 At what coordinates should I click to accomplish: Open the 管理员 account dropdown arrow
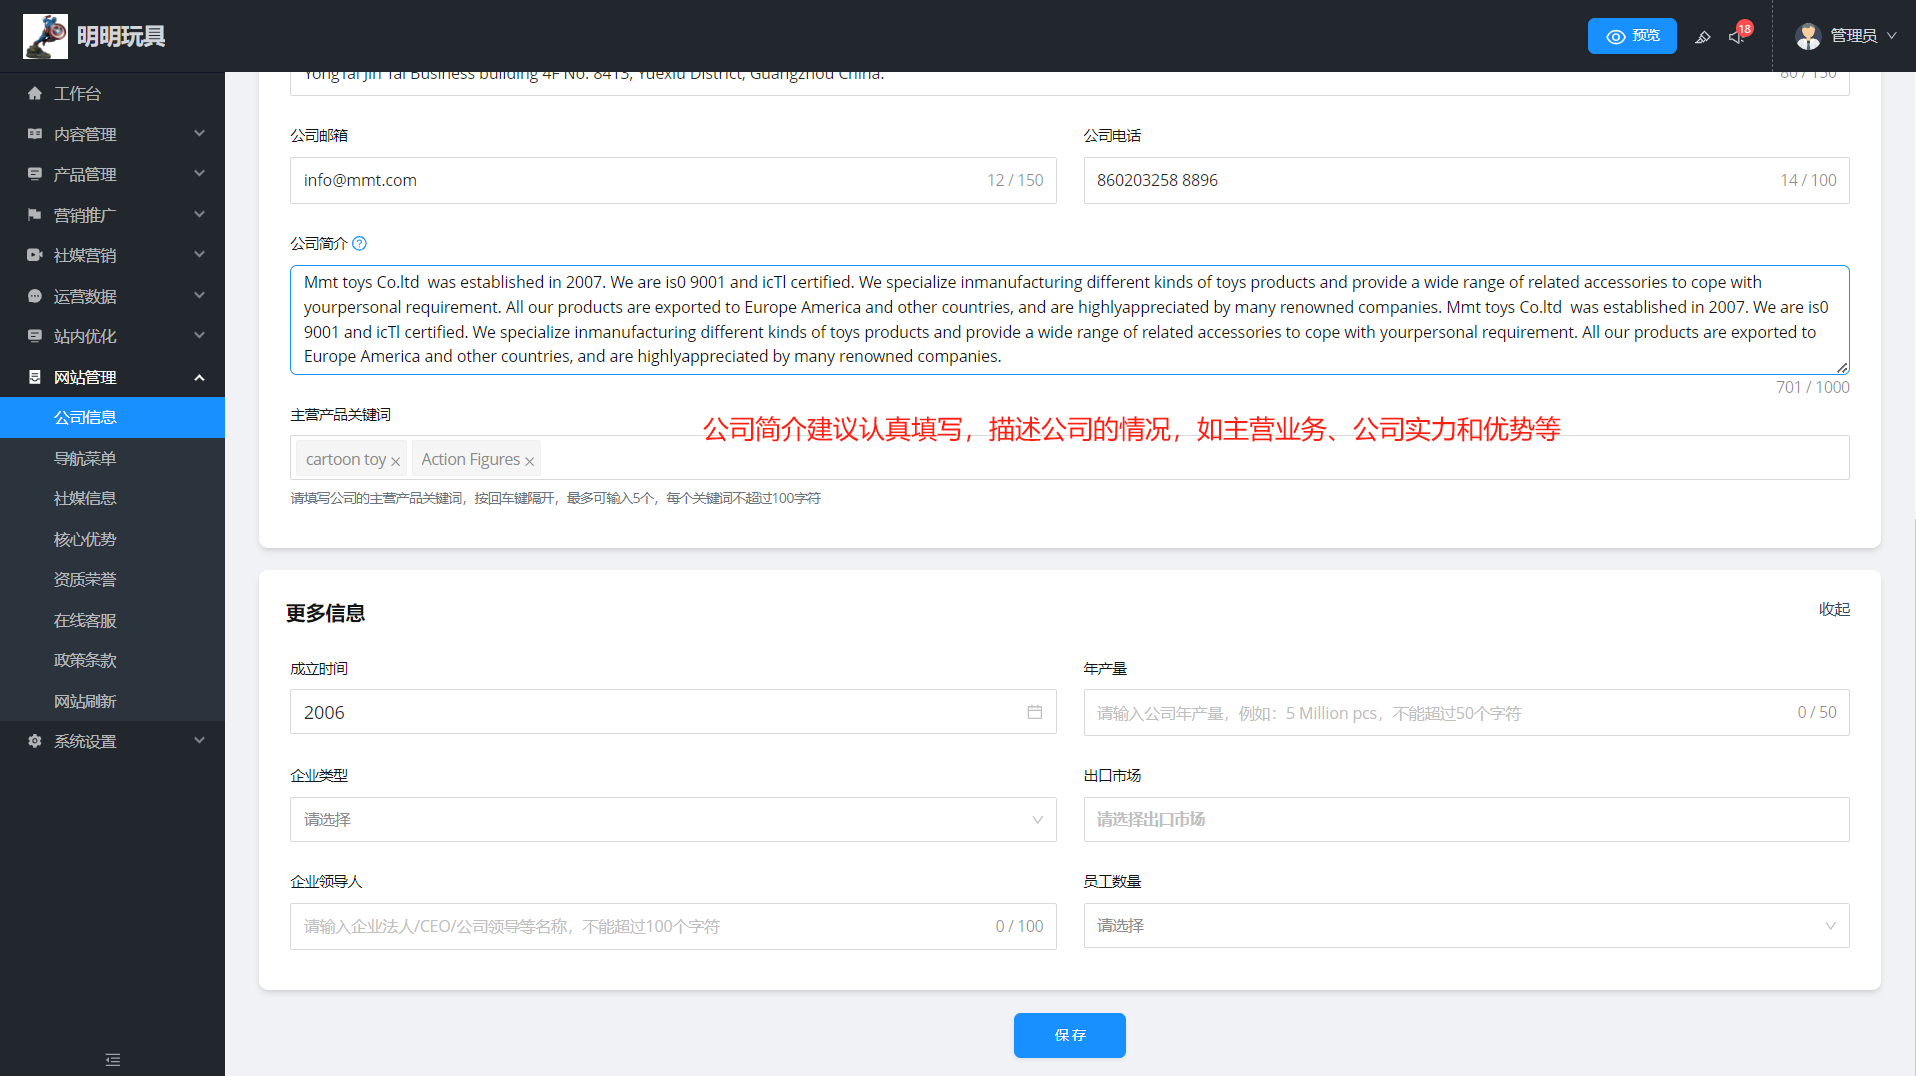(1891, 36)
